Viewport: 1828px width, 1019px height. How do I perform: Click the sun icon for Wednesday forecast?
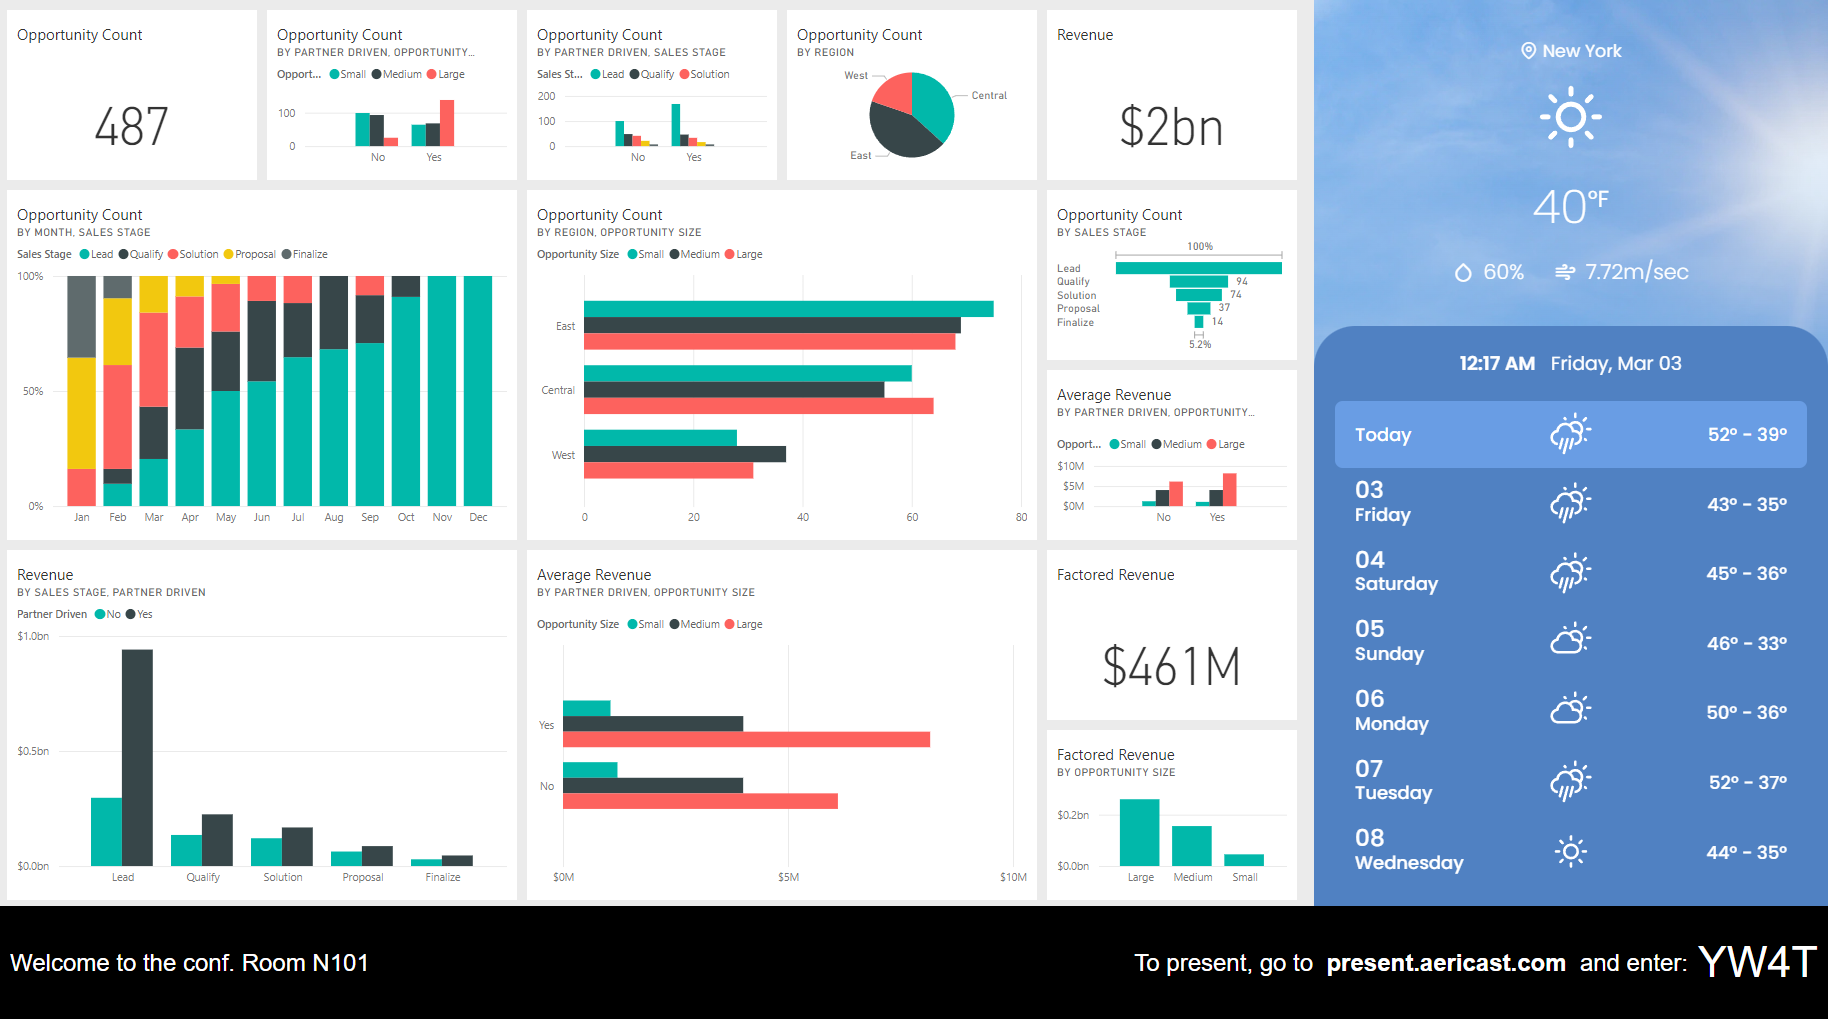1570,852
